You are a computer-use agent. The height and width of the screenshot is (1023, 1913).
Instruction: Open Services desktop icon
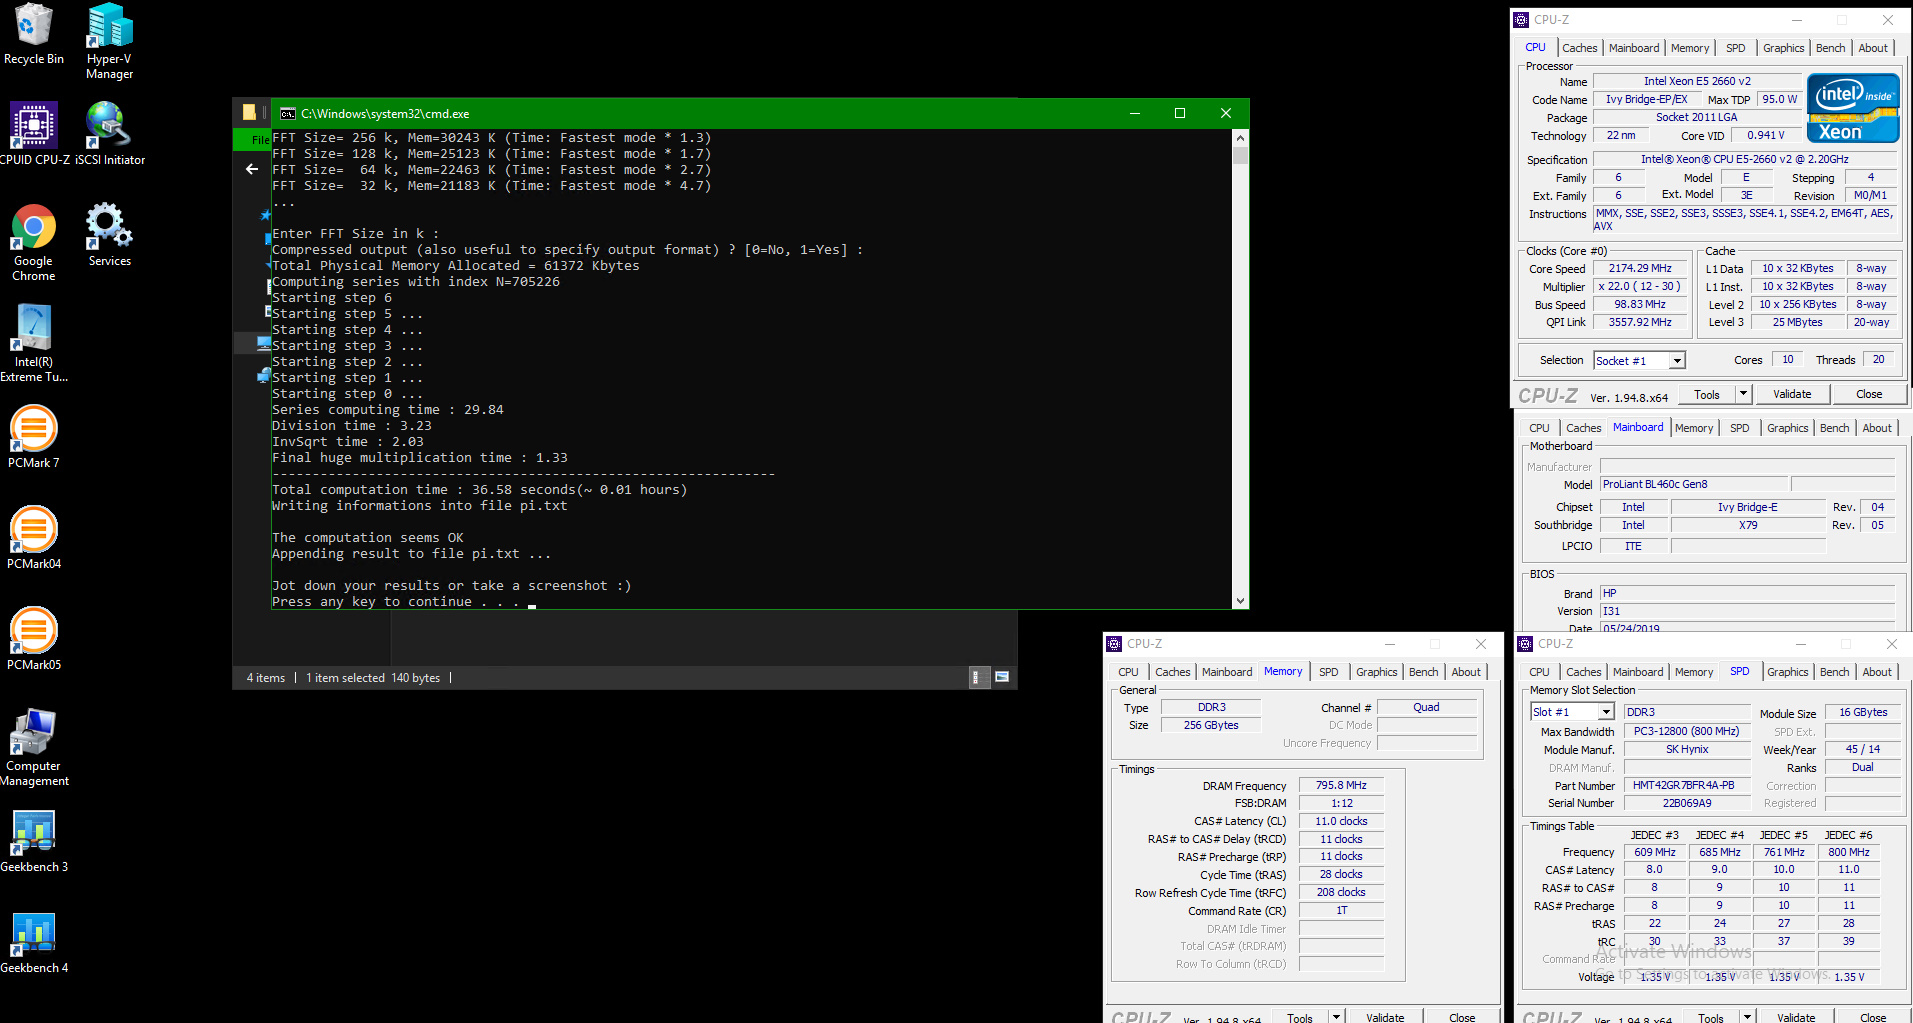coord(110,235)
